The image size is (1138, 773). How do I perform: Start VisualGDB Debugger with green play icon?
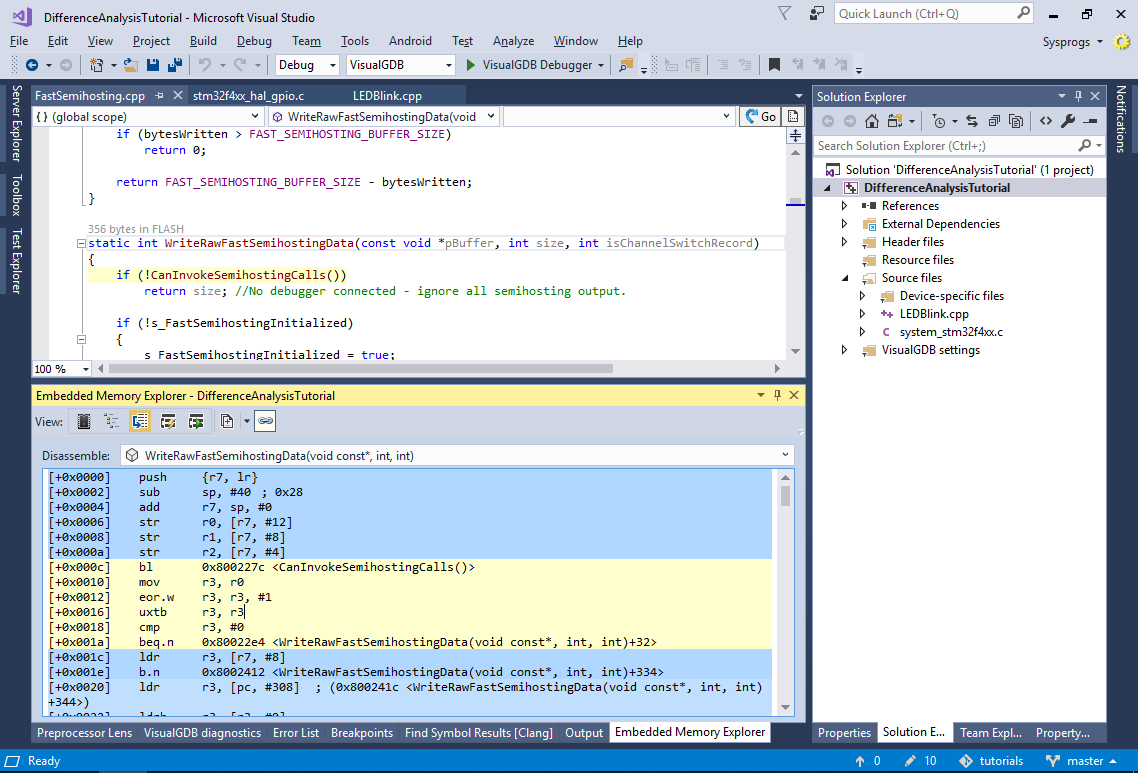pos(470,65)
